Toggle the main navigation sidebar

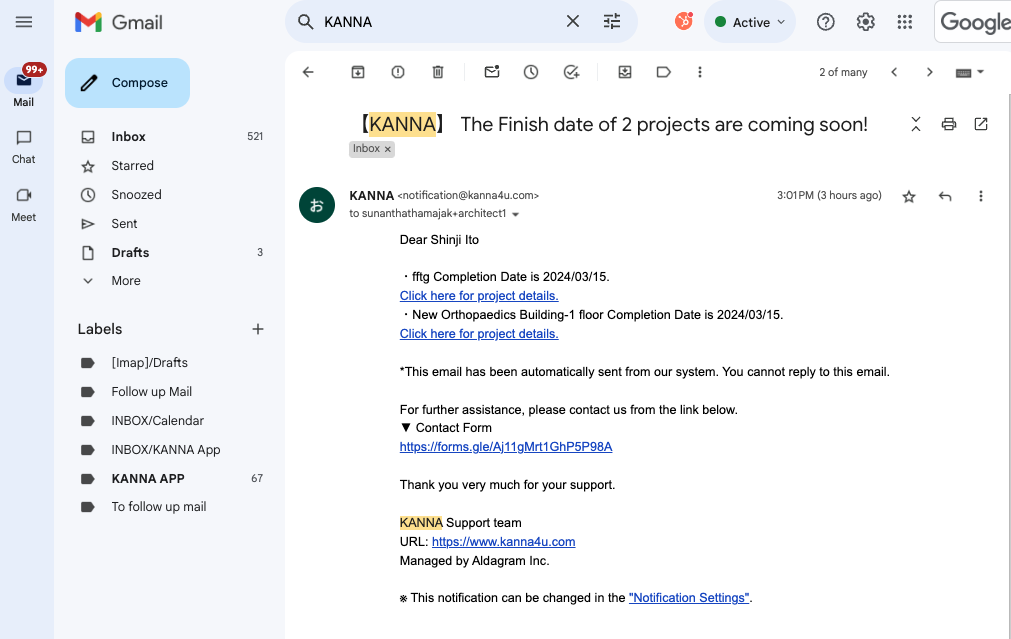pos(24,21)
